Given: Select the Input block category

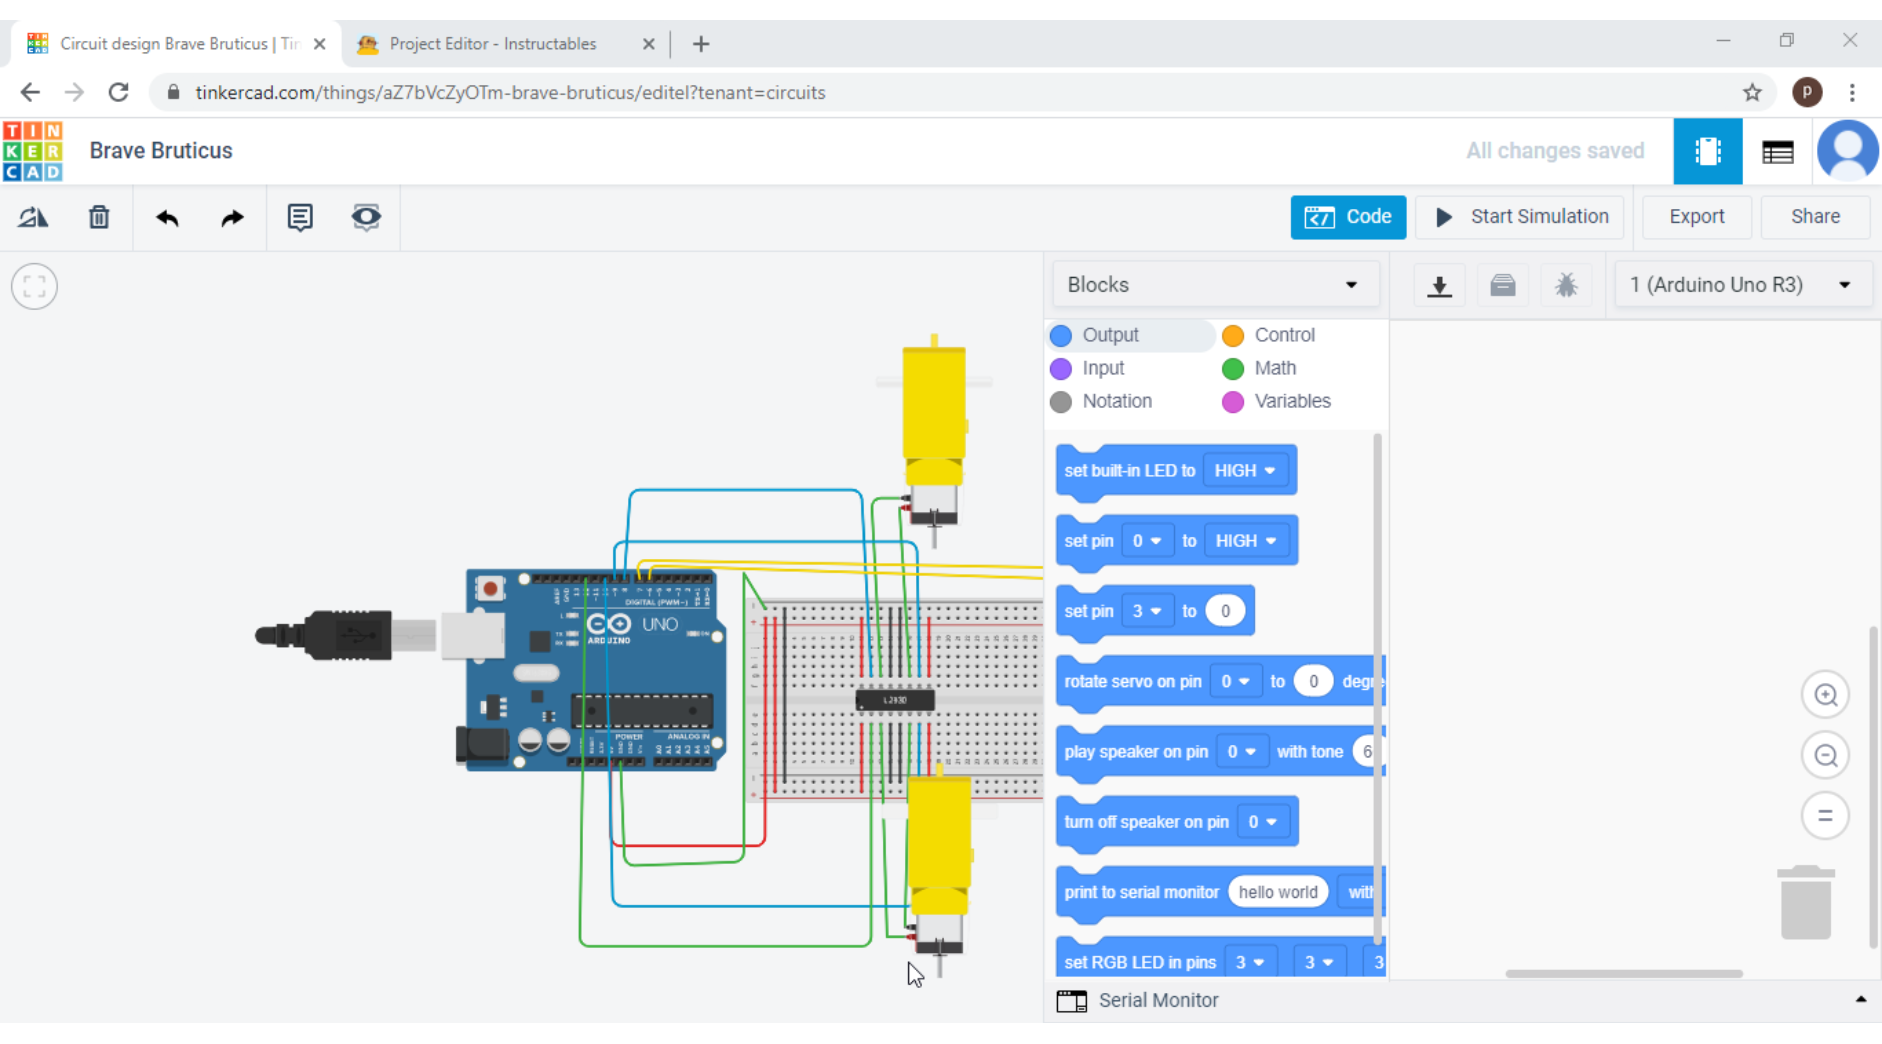Looking at the screenshot, I should coord(1088,368).
